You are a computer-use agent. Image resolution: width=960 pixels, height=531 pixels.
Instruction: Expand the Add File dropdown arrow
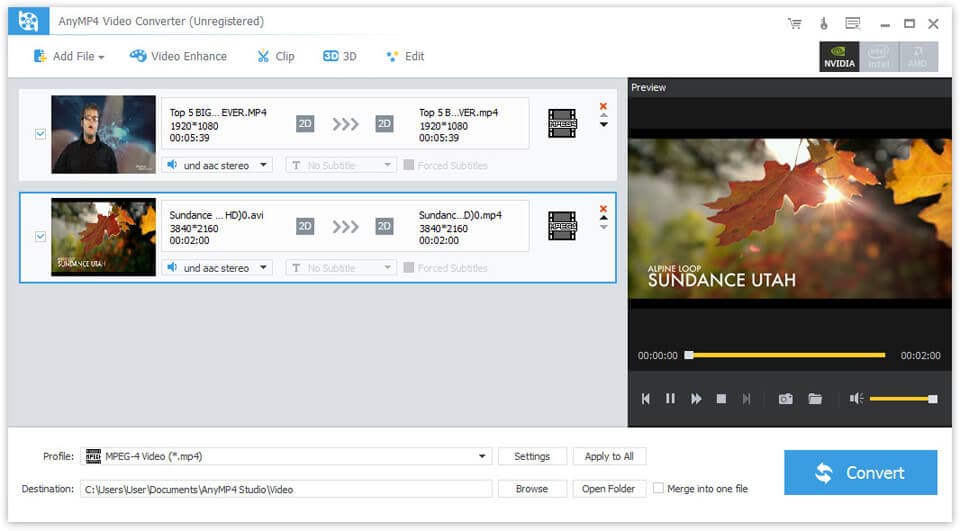point(101,57)
